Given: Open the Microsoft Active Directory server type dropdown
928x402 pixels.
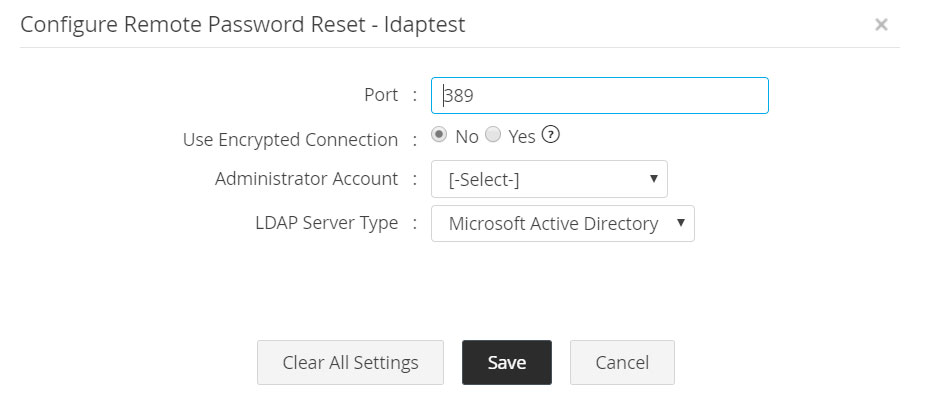Looking at the screenshot, I should pyautogui.click(x=562, y=223).
